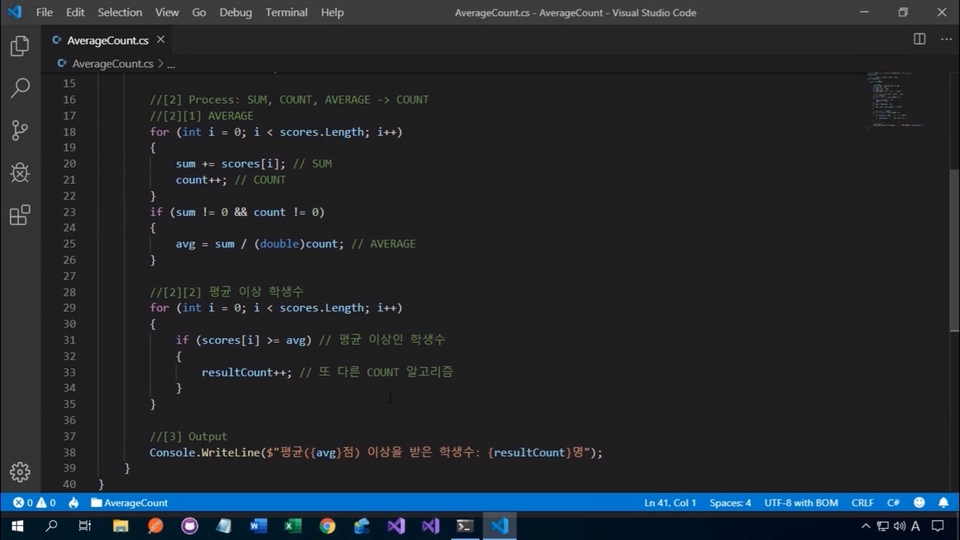Open the Debug menu
The height and width of the screenshot is (540, 960).
[x=236, y=12]
